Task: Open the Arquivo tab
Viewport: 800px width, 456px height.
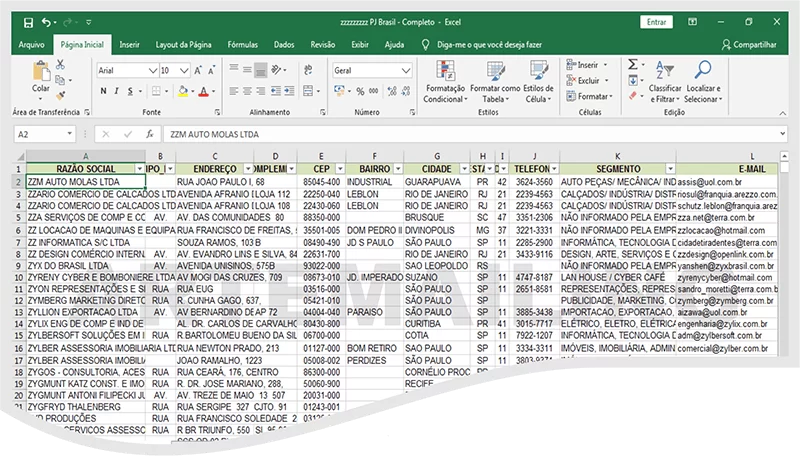Action: [31, 45]
